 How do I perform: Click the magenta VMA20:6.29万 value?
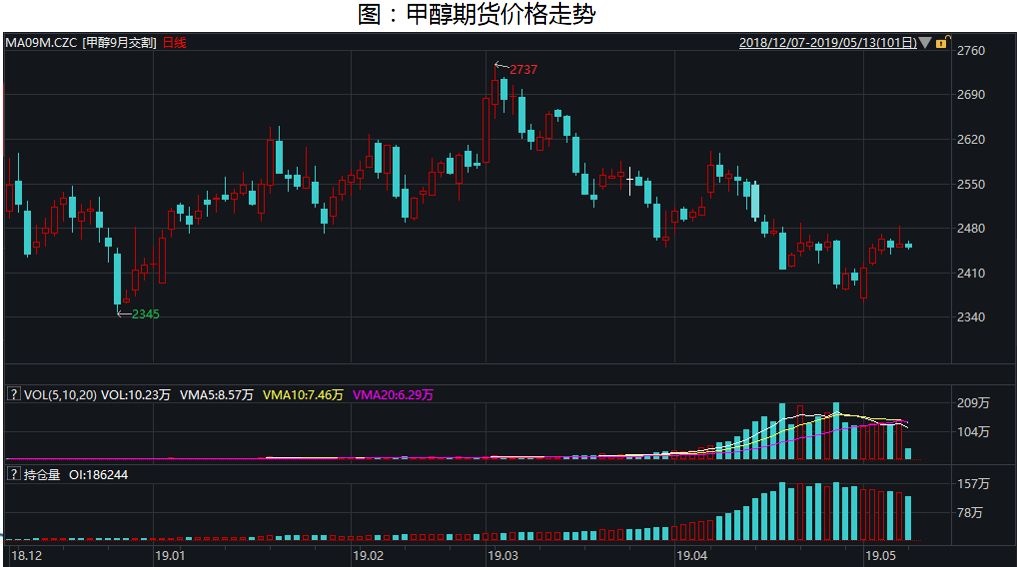pyautogui.click(x=393, y=394)
